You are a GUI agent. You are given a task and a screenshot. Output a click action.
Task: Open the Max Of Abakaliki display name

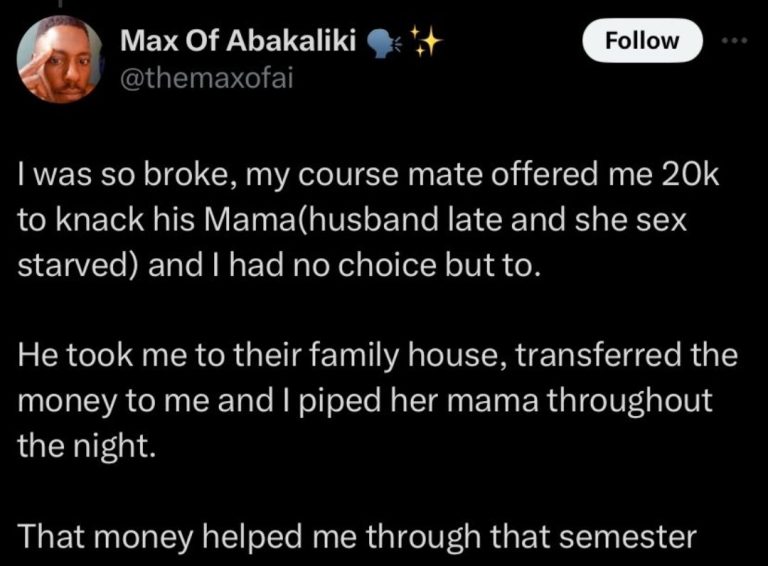[x=240, y=41]
